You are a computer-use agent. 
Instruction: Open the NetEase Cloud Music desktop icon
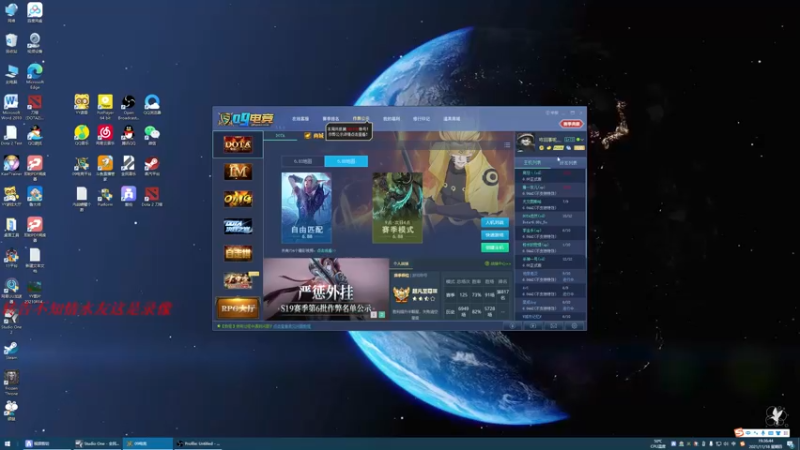[x=105, y=136]
